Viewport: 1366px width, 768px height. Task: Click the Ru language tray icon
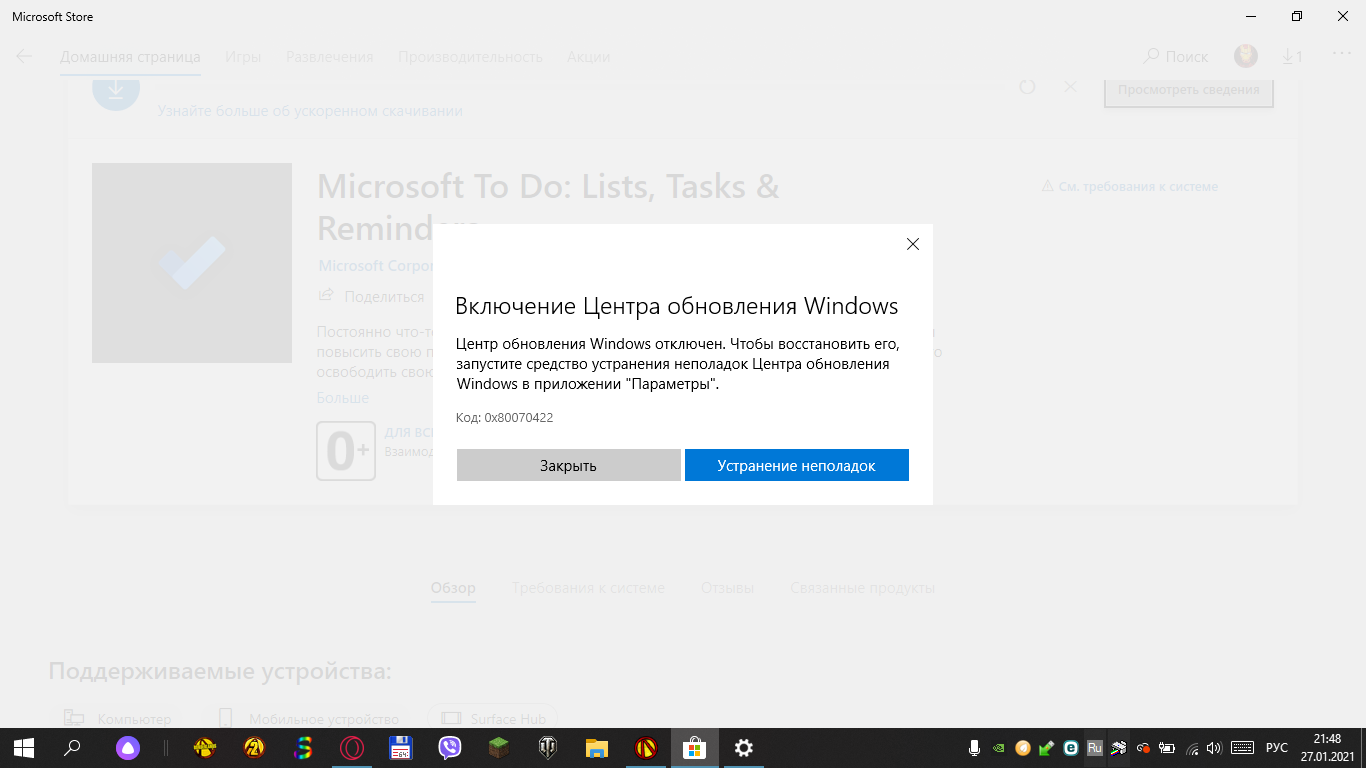pos(1095,748)
